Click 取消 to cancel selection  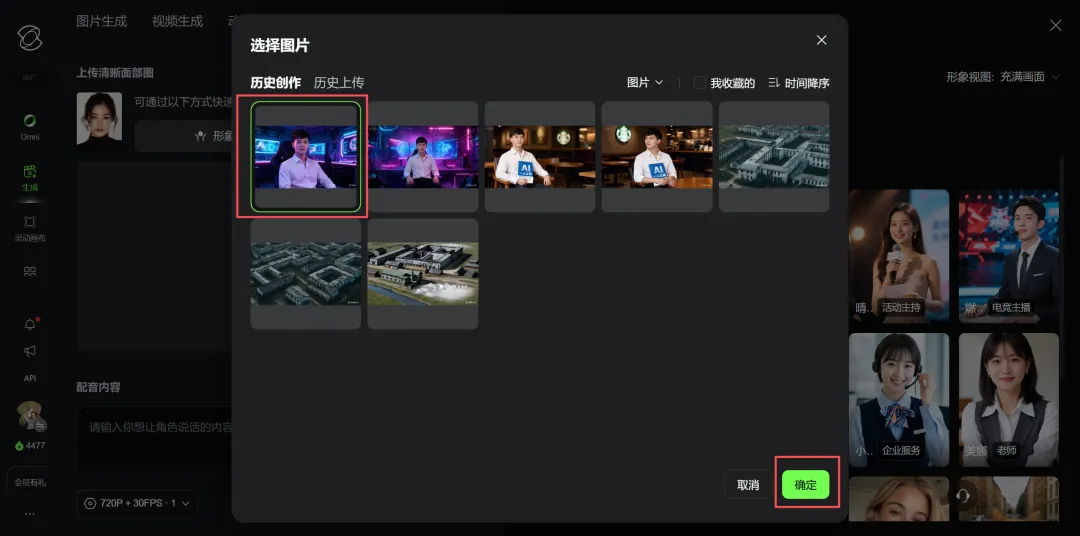748,485
